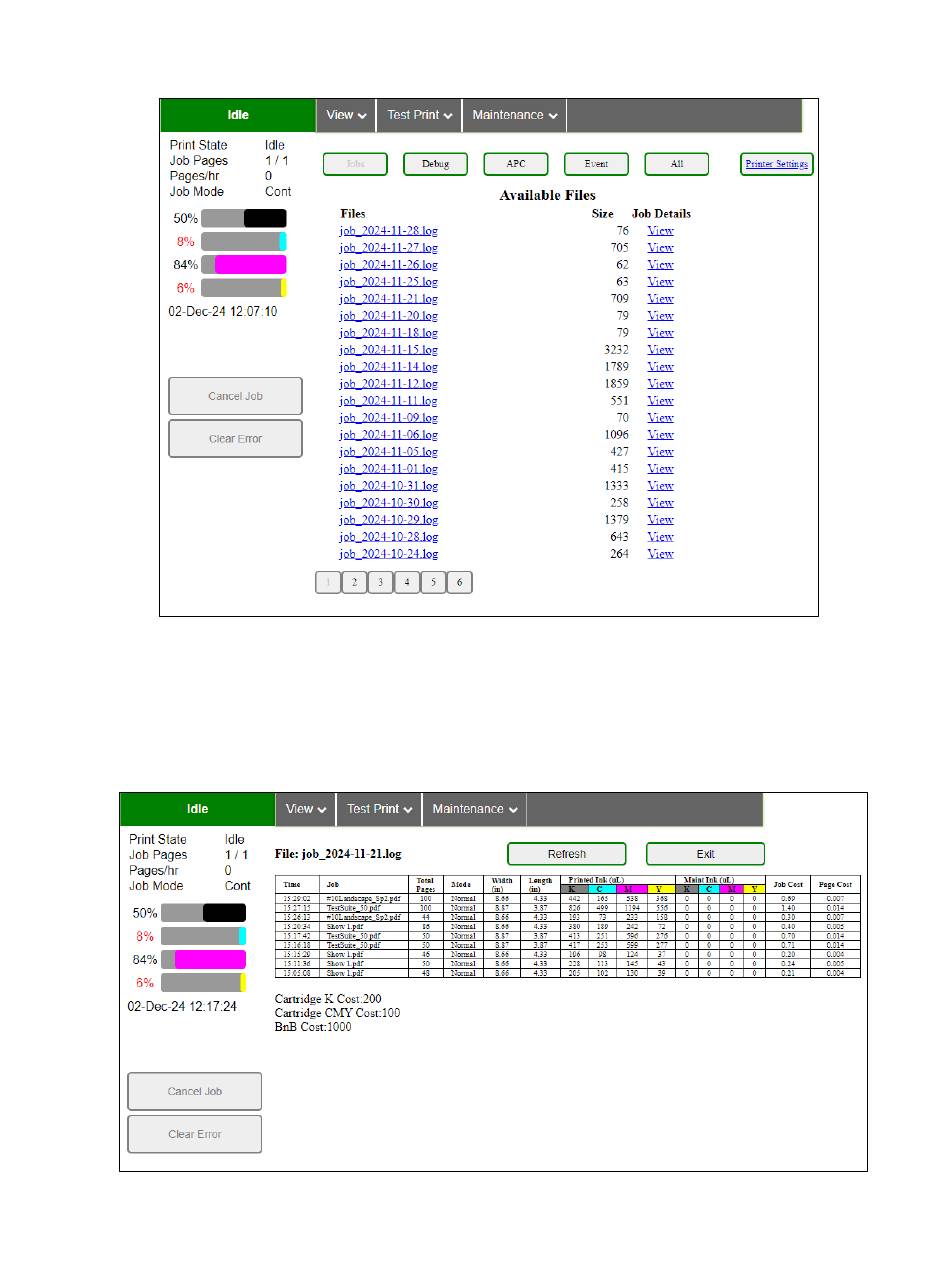Select the 15:05:08 time cell
Screen dimensions: 950x1276
298,973
